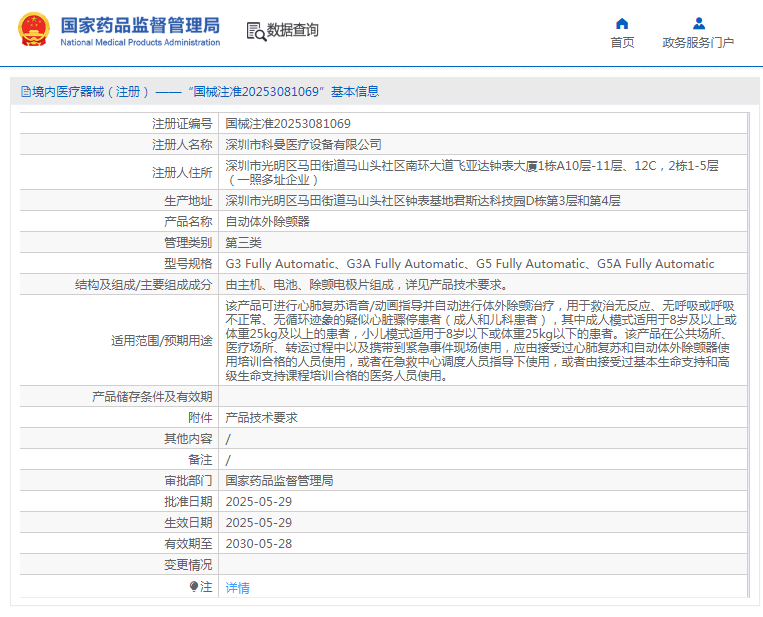The image size is (763, 617).
Task: Click the intended use description paragraph
Action: pos(481,341)
